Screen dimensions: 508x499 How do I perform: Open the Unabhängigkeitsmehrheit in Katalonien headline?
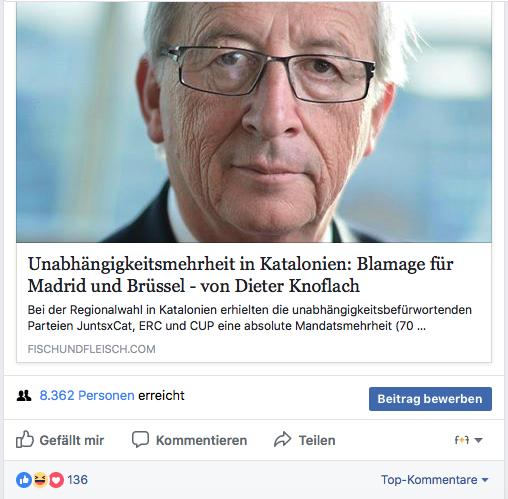pos(240,275)
